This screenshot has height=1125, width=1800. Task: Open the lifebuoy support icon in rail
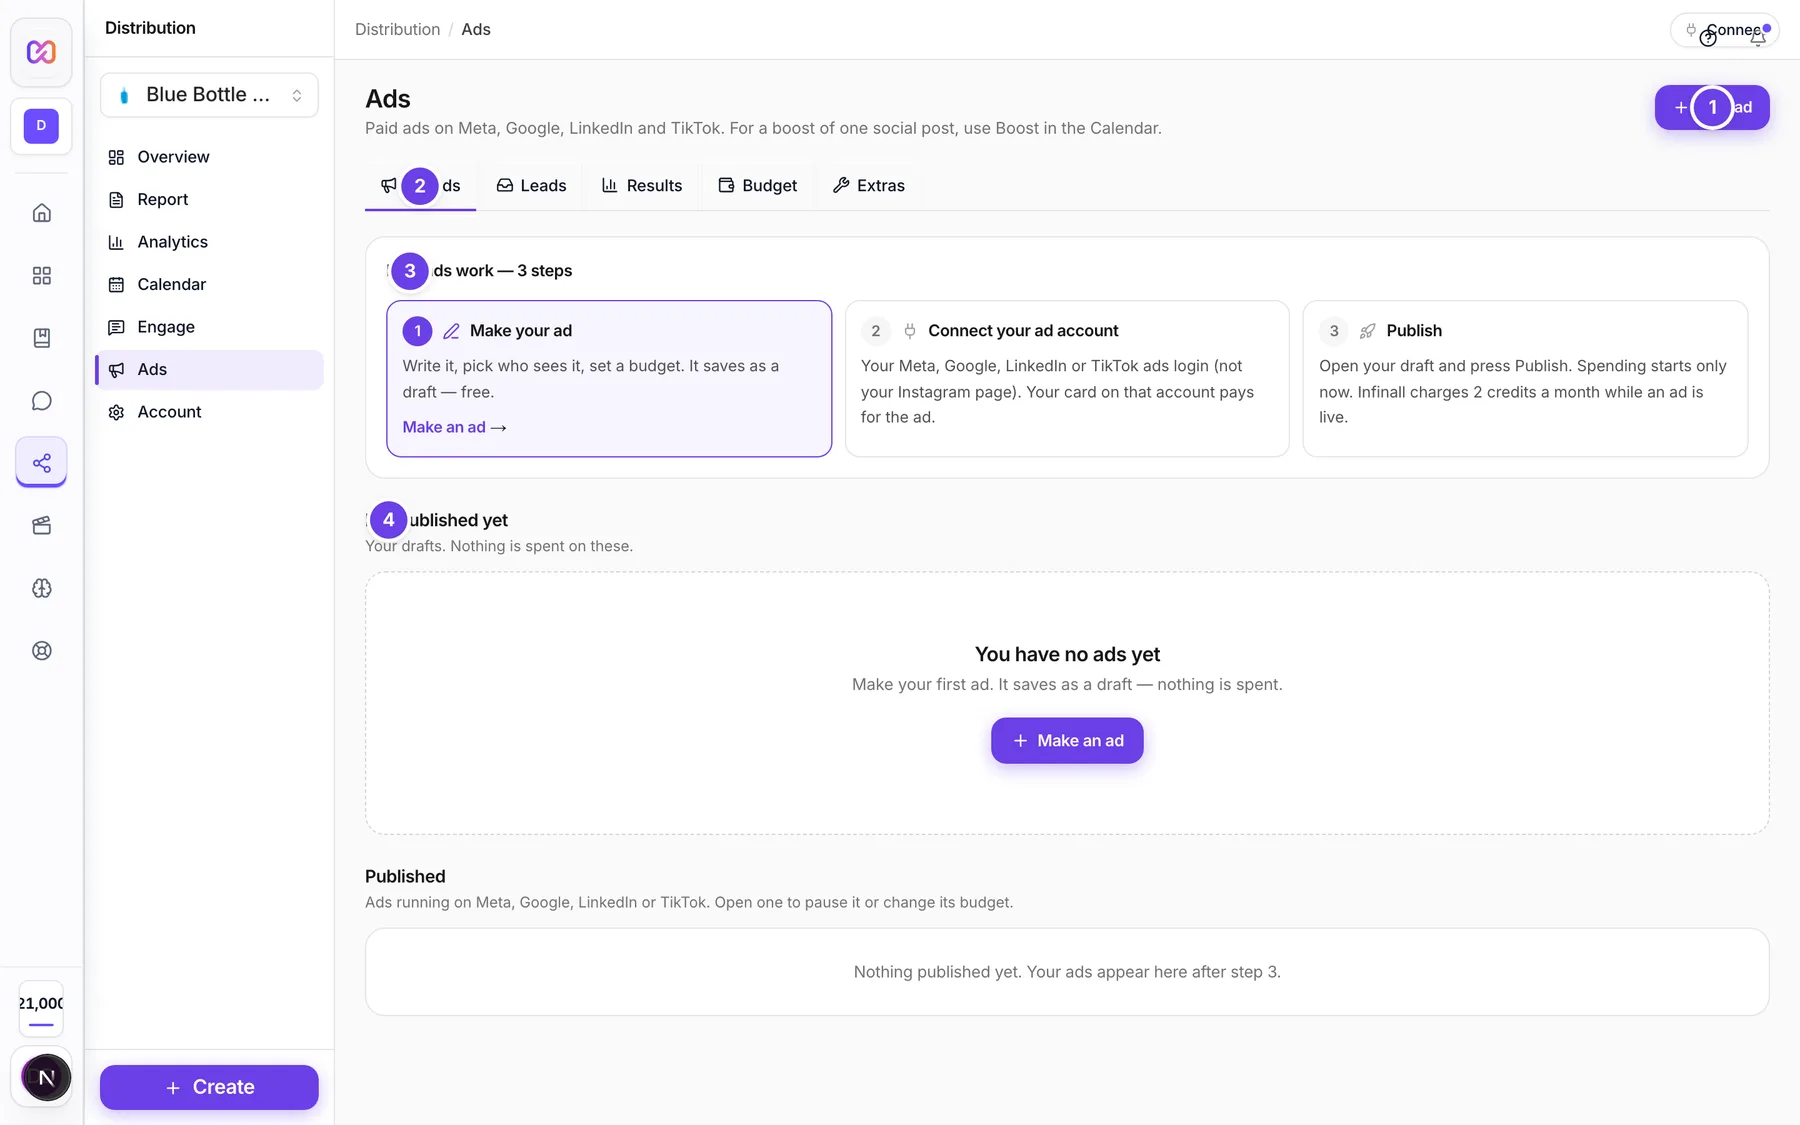[x=41, y=651]
